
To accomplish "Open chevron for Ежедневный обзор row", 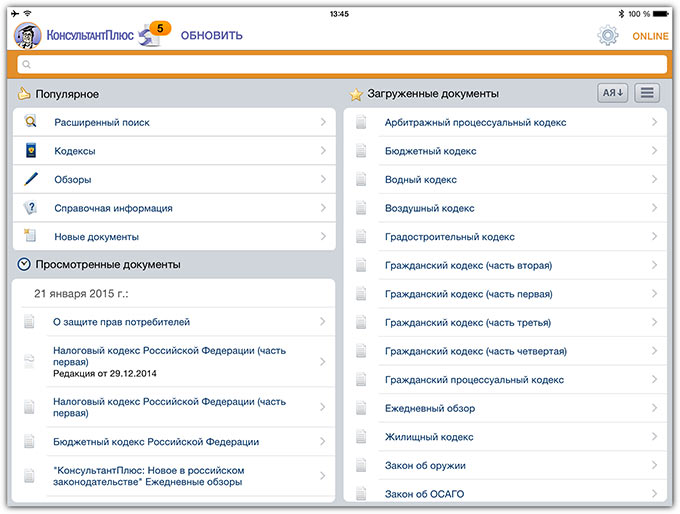I will pos(654,408).
